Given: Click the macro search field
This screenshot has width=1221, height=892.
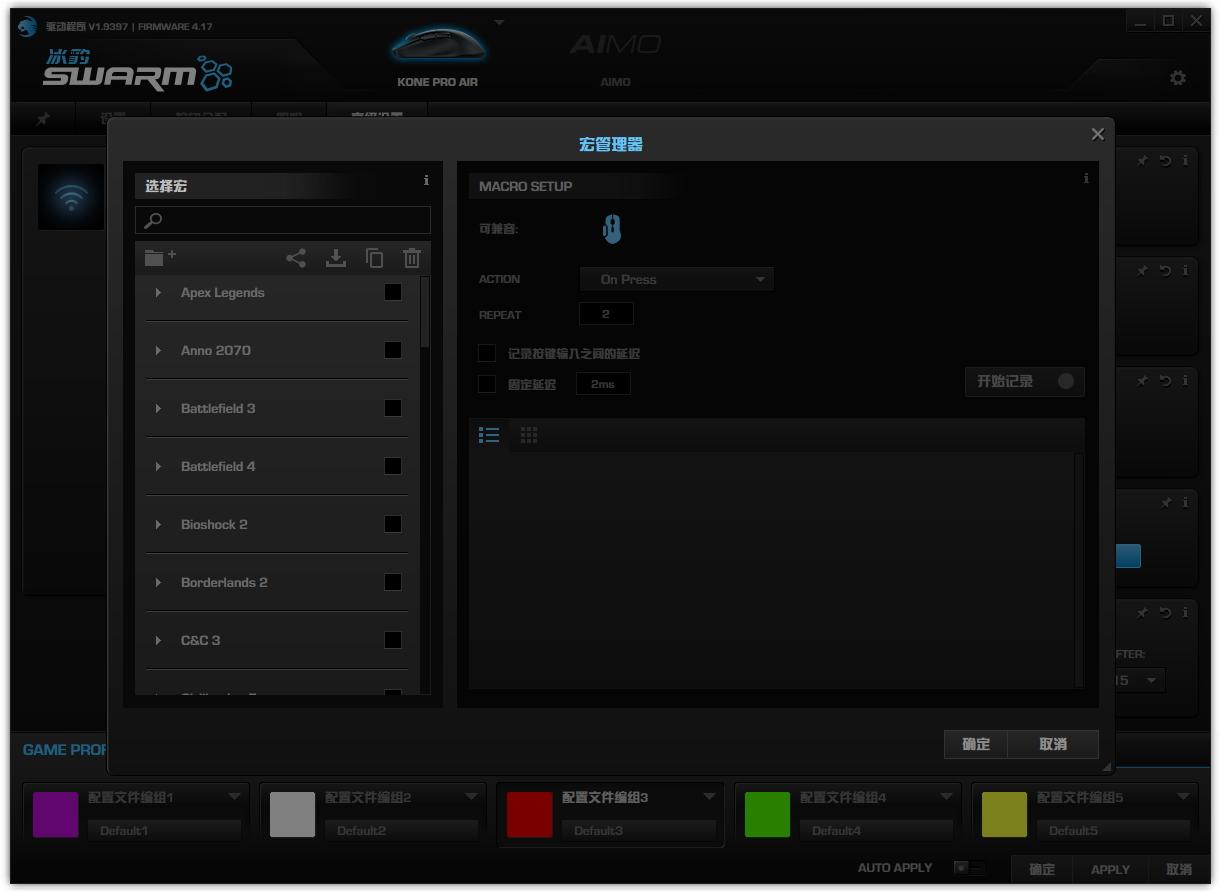Looking at the screenshot, I should [x=283, y=220].
